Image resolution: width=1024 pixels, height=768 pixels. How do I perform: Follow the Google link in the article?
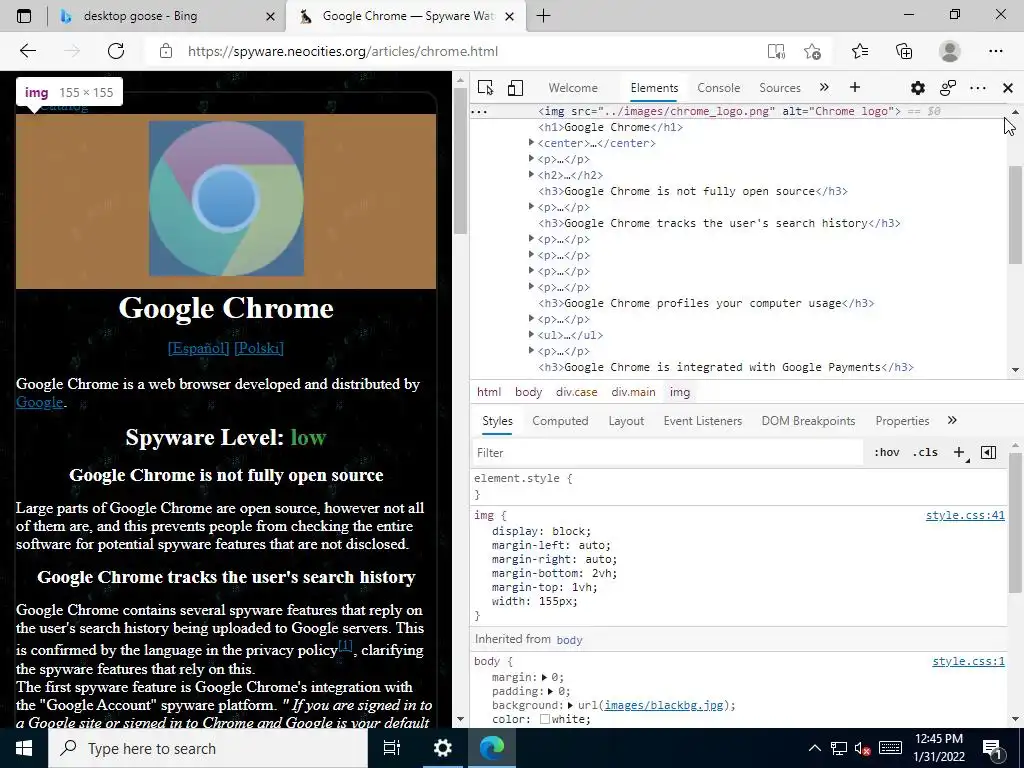click(x=40, y=402)
